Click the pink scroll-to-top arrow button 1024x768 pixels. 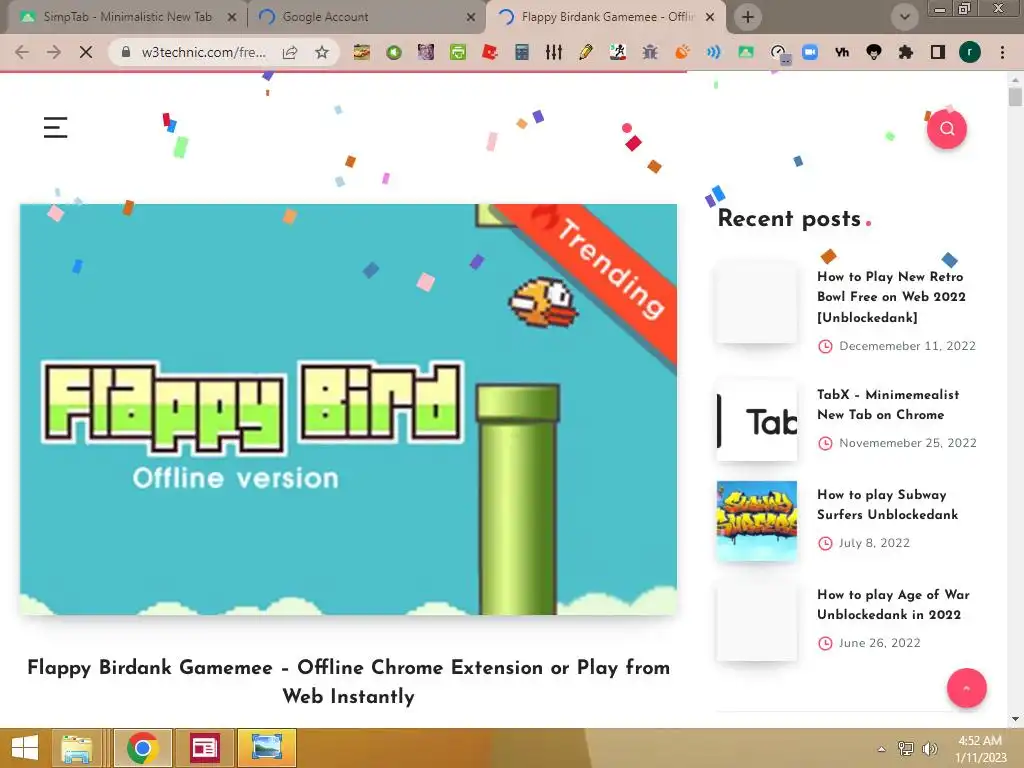coord(967,688)
